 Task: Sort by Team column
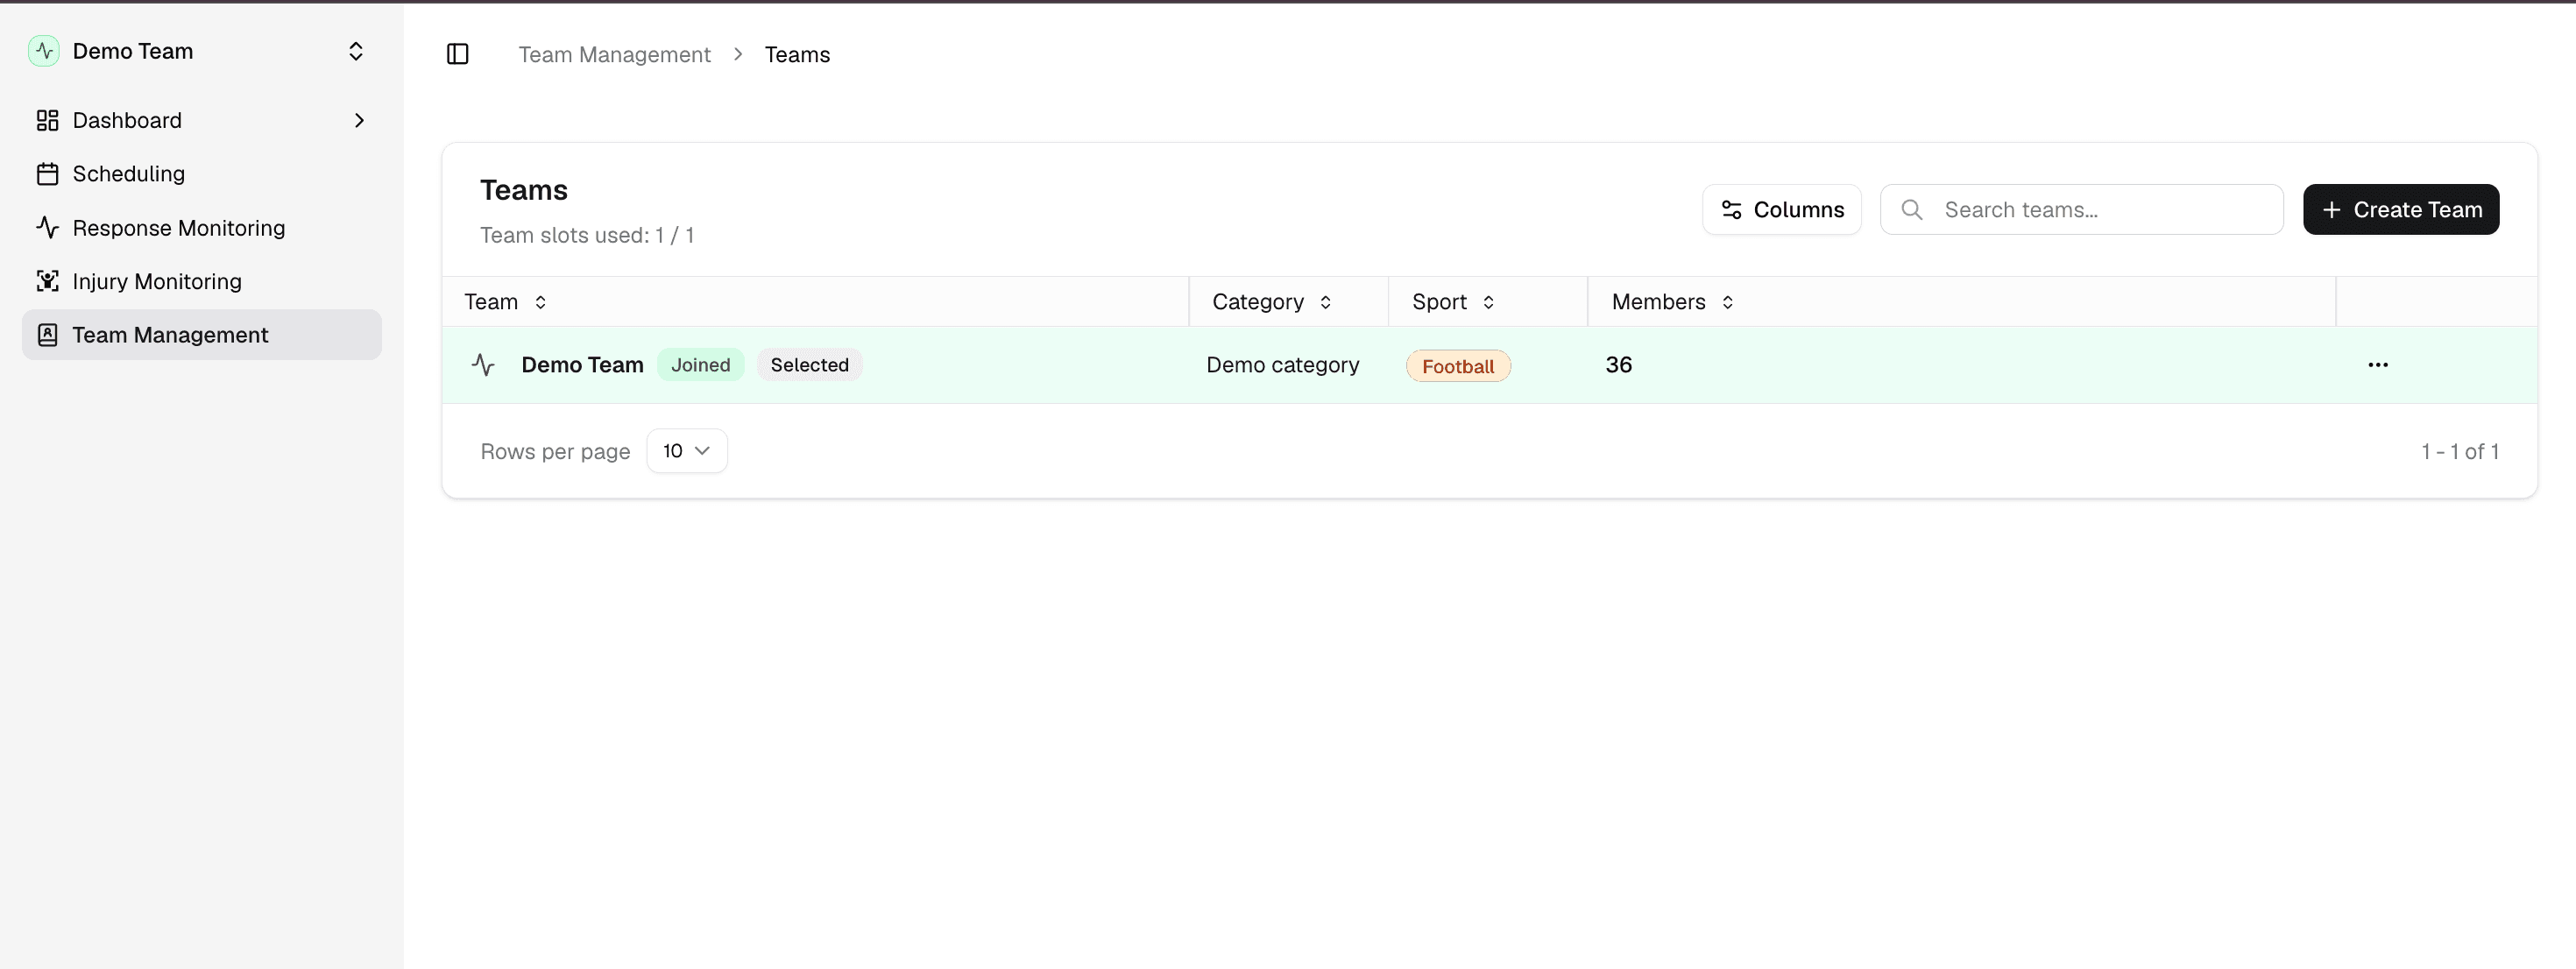point(505,302)
